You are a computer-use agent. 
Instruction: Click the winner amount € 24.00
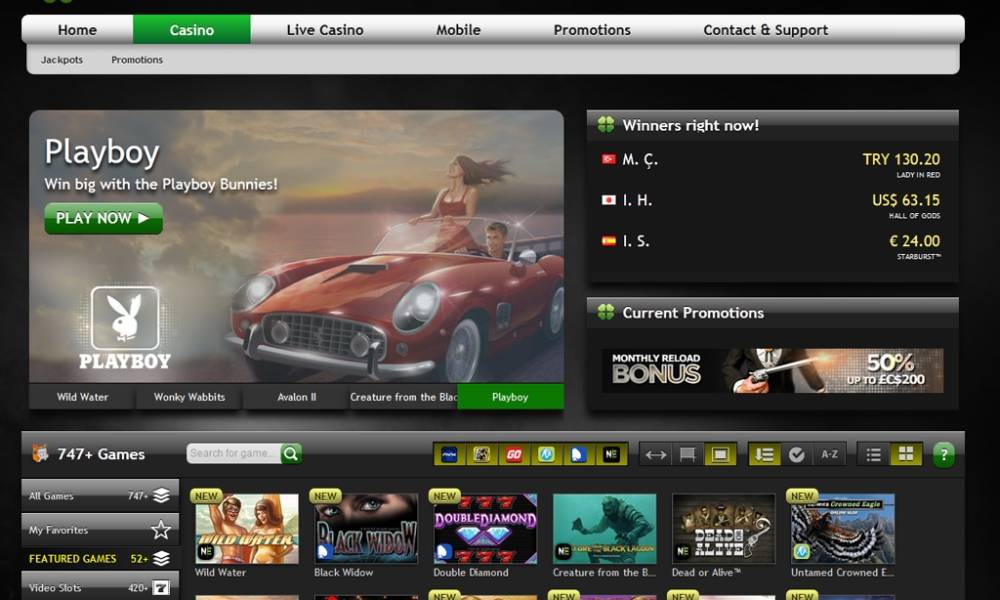pos(915,241)
